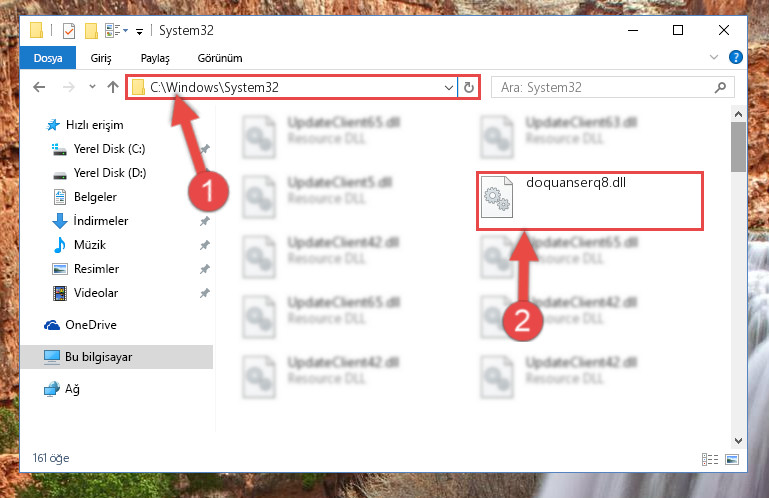The image size is (769, 498).
Task: Open the Paylaş ribbon tab
Action: [x=155, y=58]
